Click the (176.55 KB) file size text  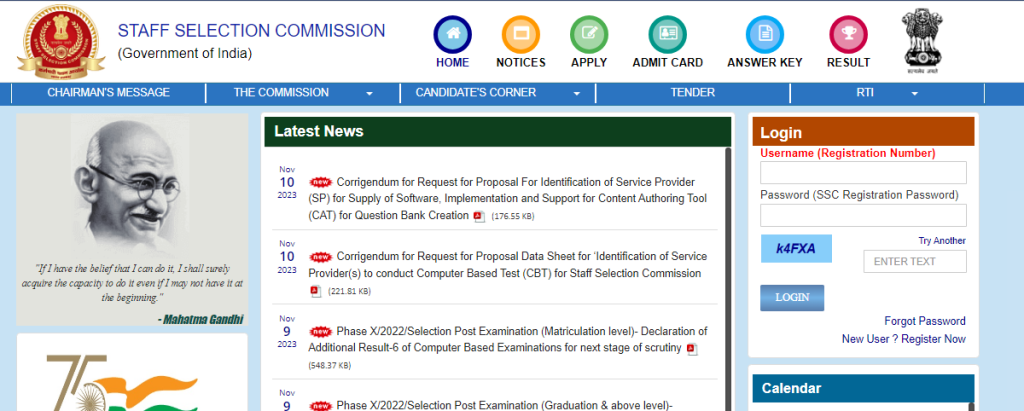pos(513,216)
